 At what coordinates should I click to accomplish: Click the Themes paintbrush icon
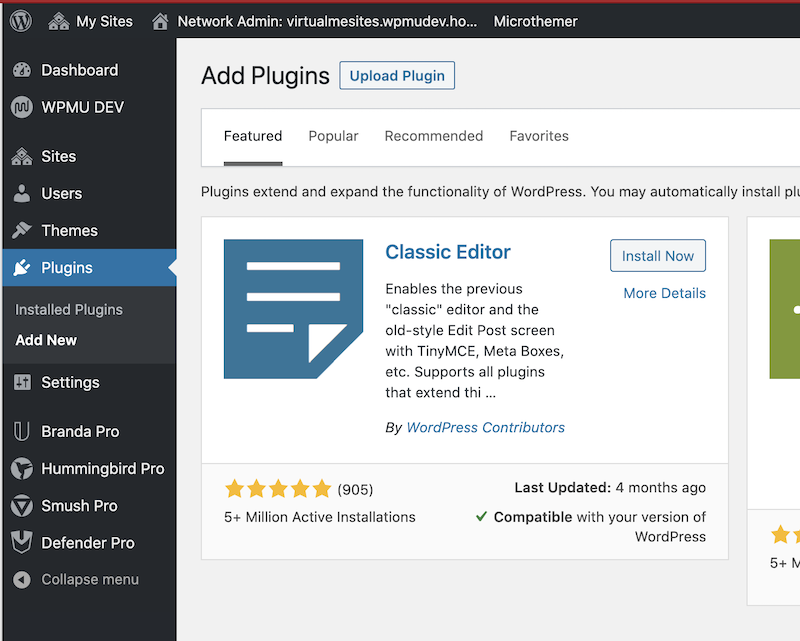(22, 230)
